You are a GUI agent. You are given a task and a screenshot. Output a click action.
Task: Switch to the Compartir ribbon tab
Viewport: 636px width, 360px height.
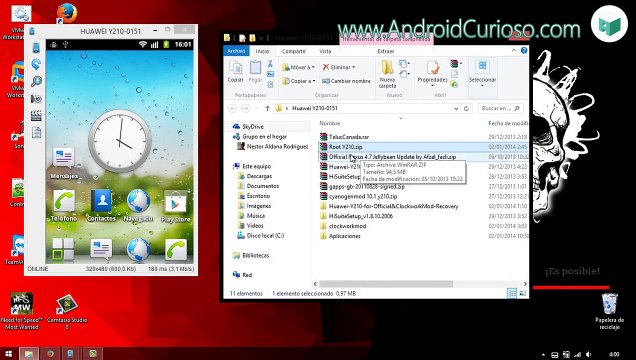click(x=294, y=51)
